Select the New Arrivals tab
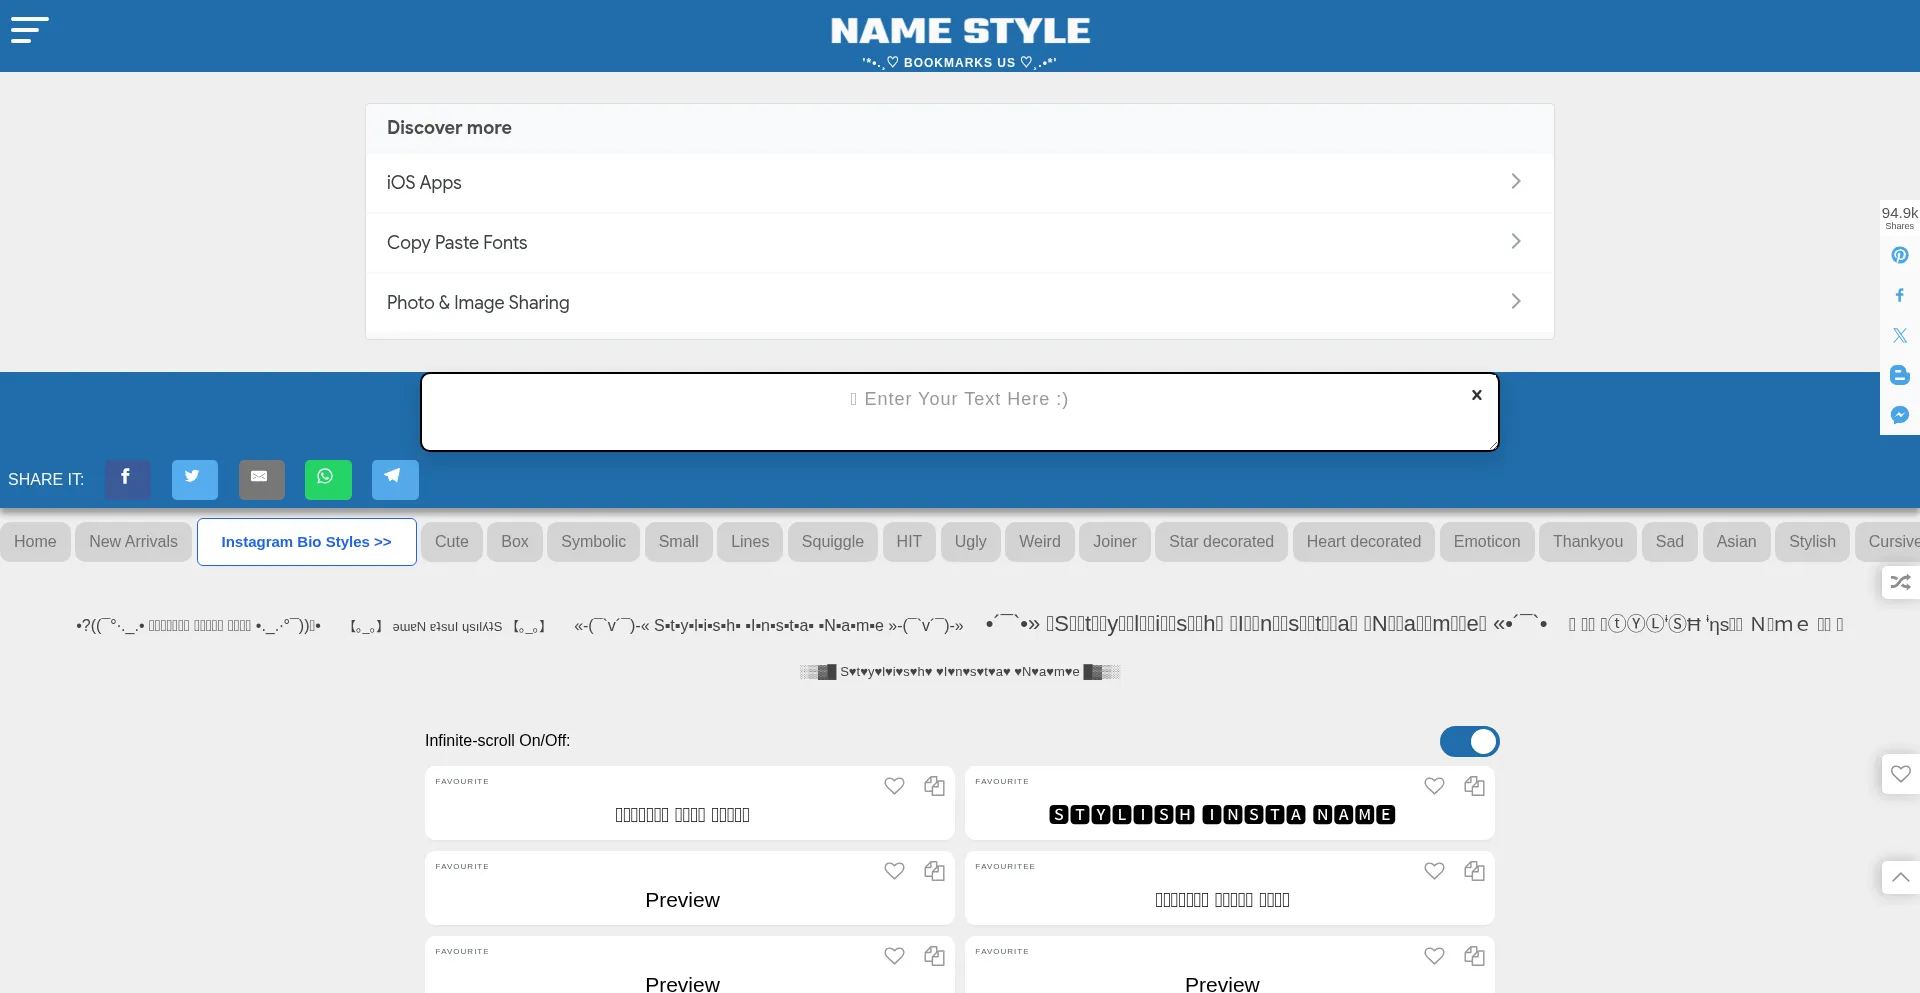The image size is (1920, 993). tap(133, 542)
